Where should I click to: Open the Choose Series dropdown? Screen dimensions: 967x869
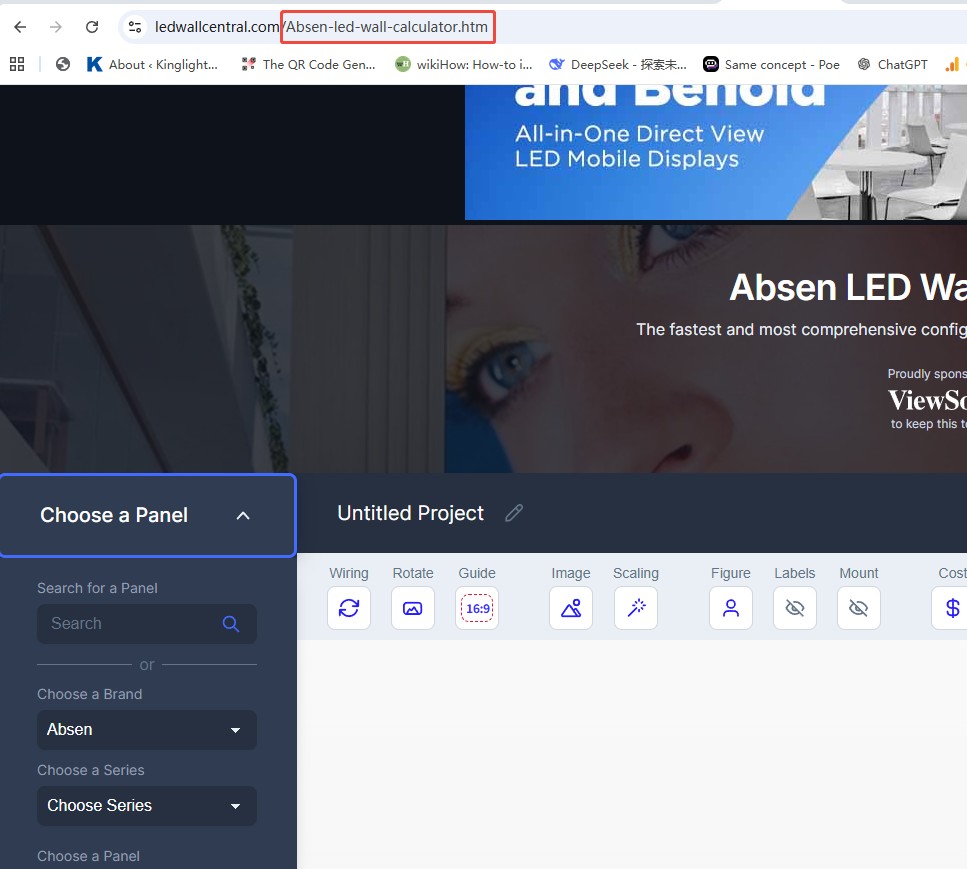(x=147, y=805)
